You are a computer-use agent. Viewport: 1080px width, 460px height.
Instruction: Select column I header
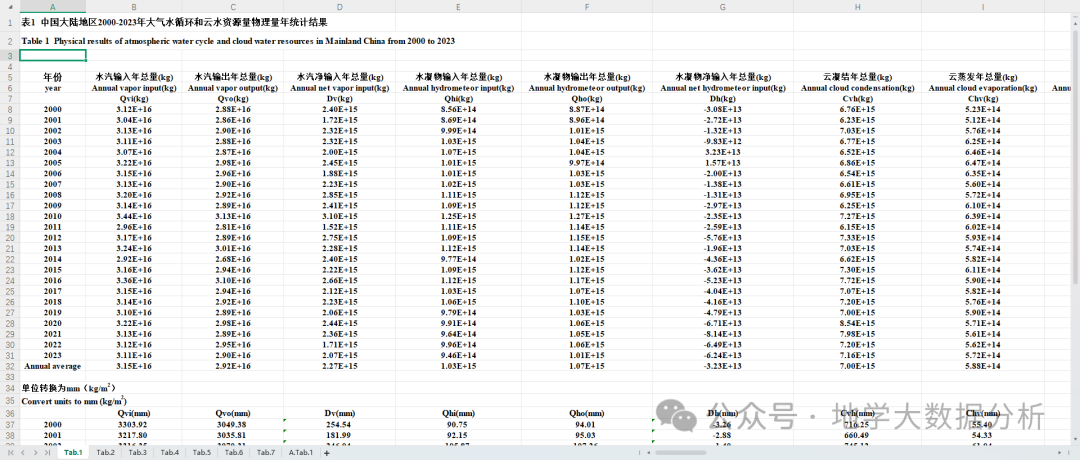click(983, 6)
